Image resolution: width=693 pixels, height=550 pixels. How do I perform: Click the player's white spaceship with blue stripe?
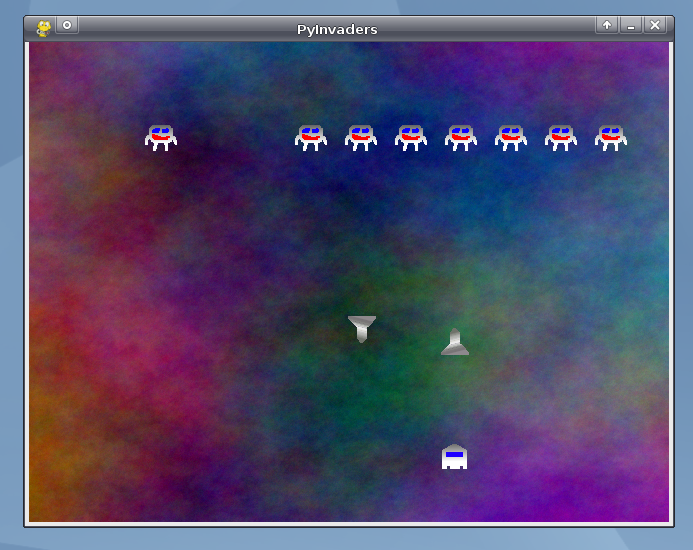click(454, 457)
